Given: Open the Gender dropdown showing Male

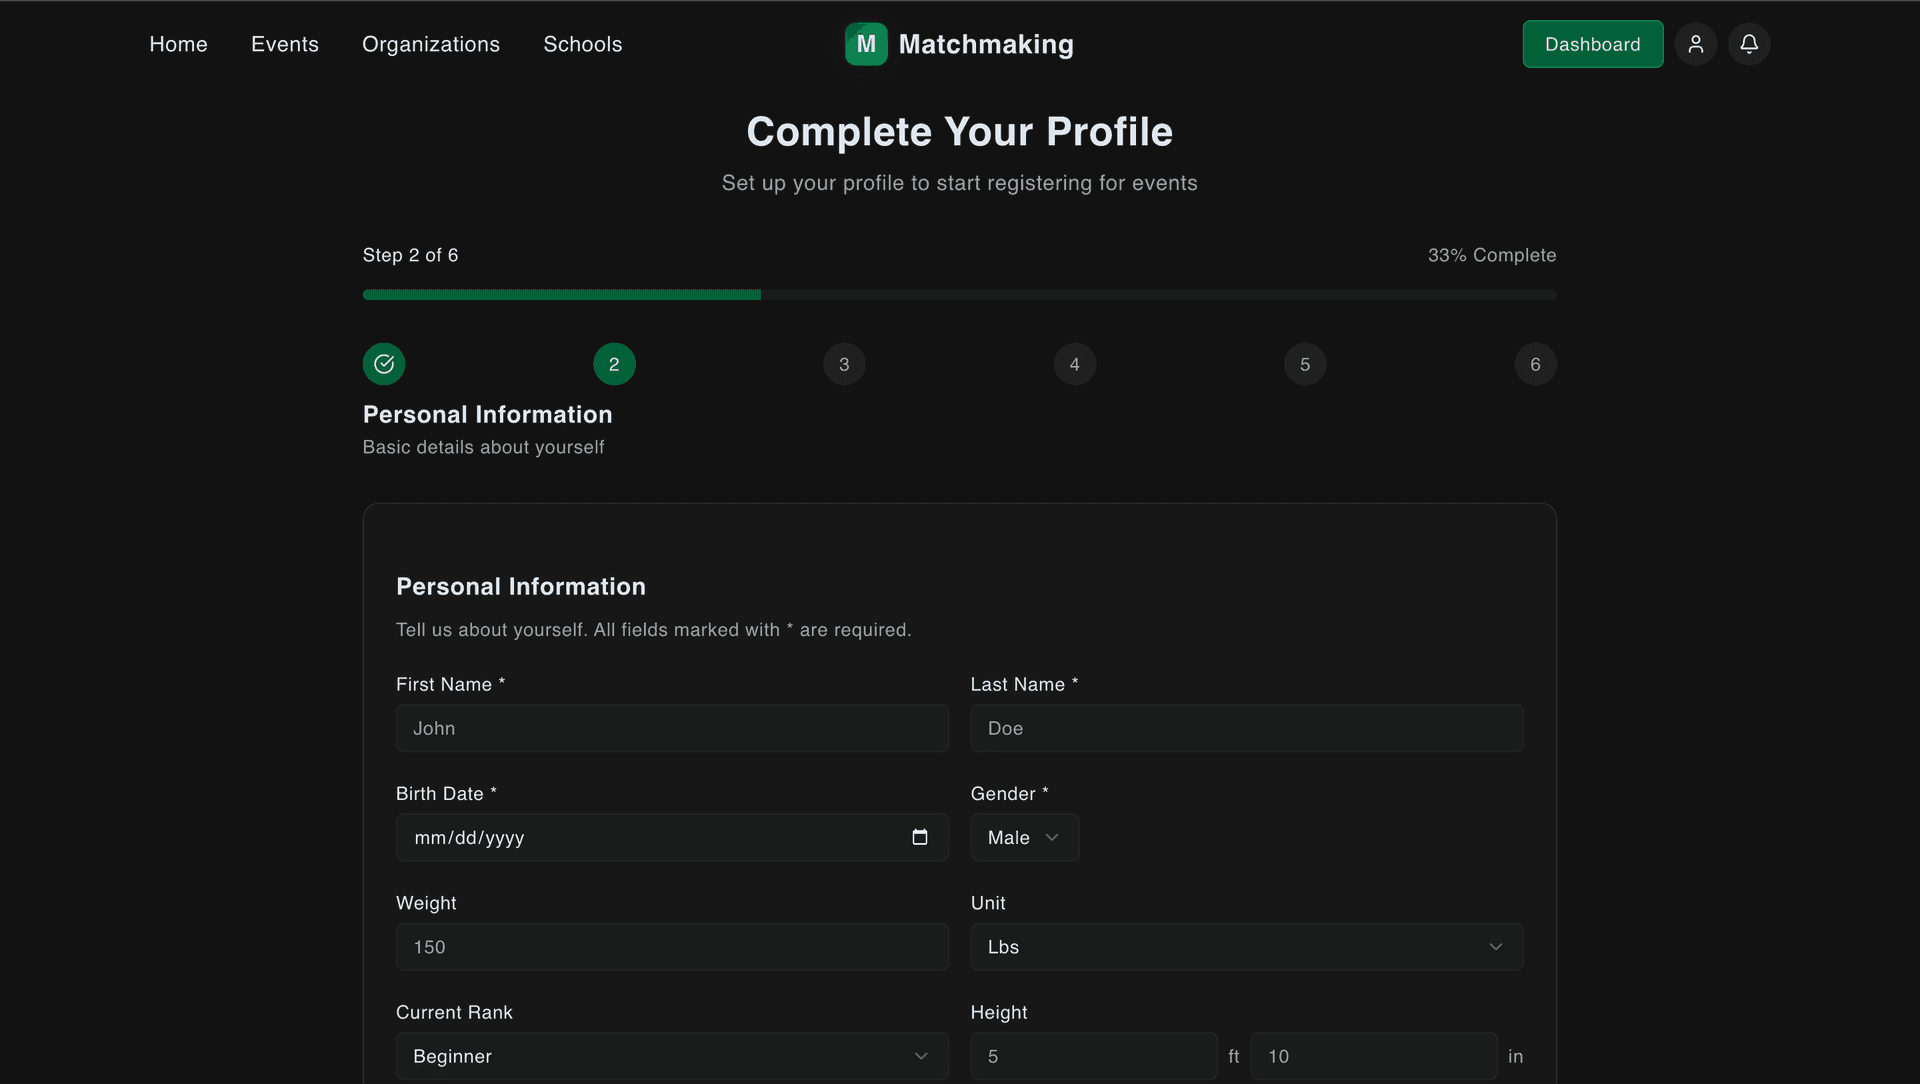Looking at the screenshot, I should (1024, 837).
